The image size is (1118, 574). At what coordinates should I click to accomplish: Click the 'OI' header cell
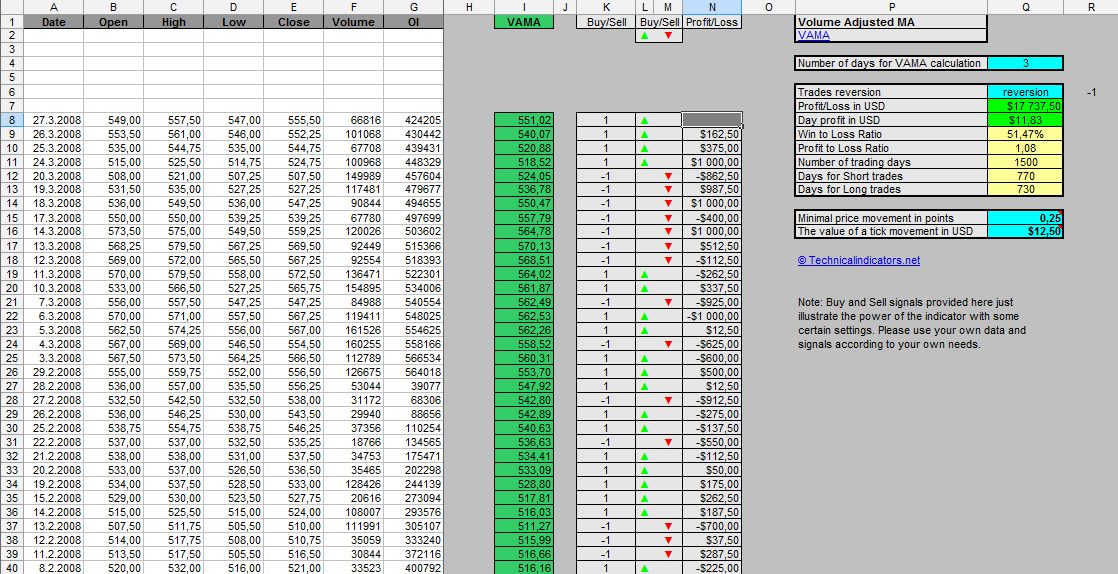414,22
